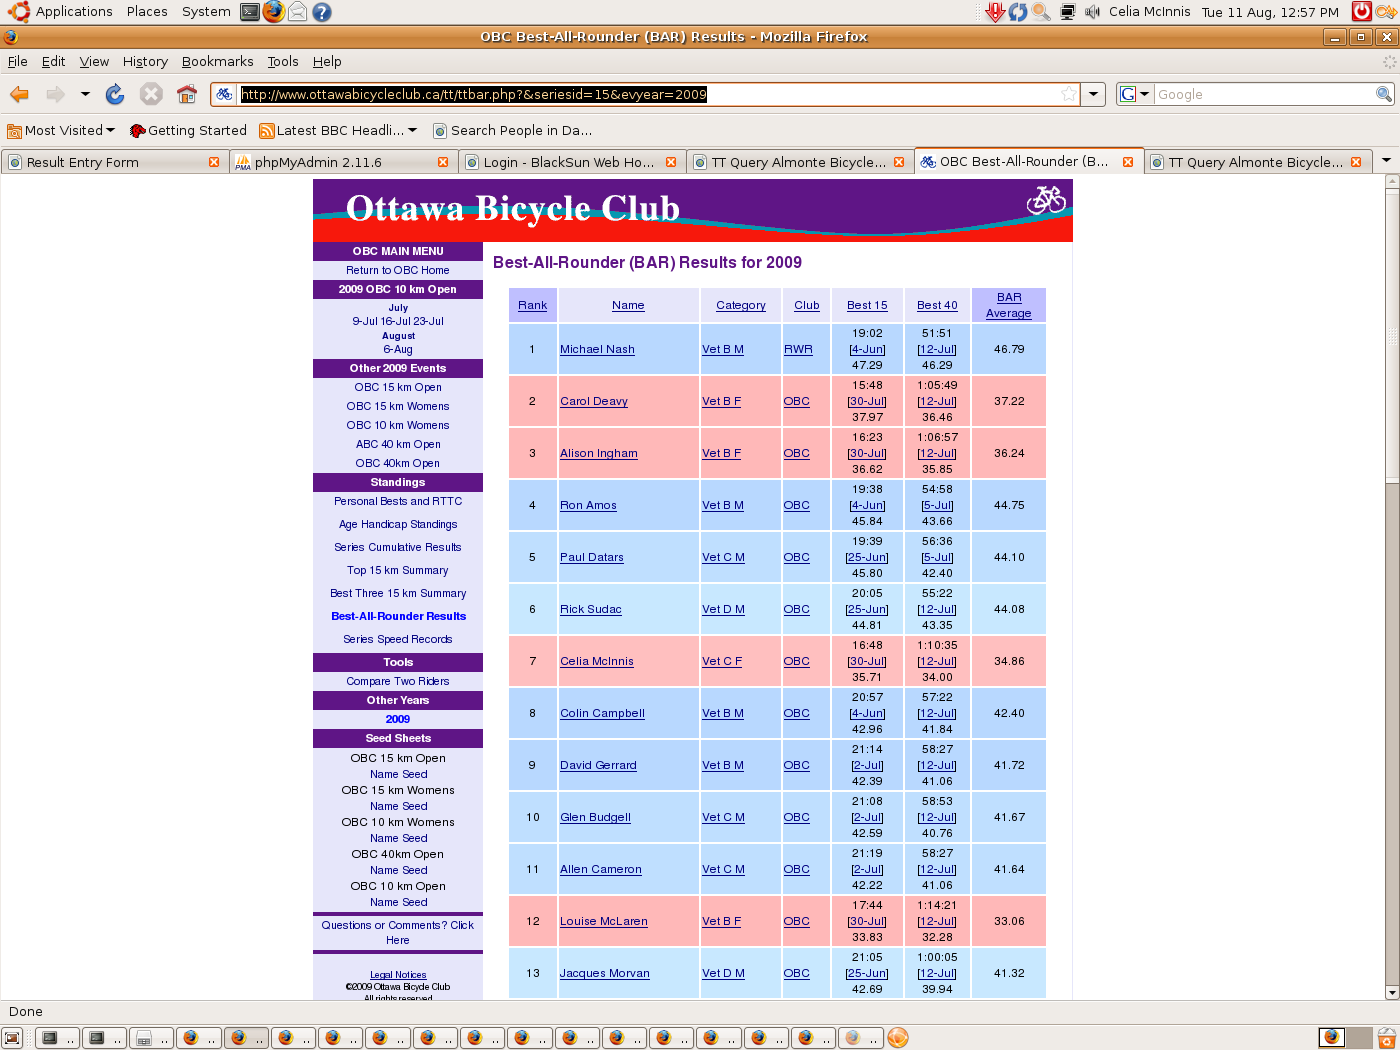Open the Applications menu in top panel
Image resolution: width=1400 pixels, height=1050 pixels.
[73, 12]
